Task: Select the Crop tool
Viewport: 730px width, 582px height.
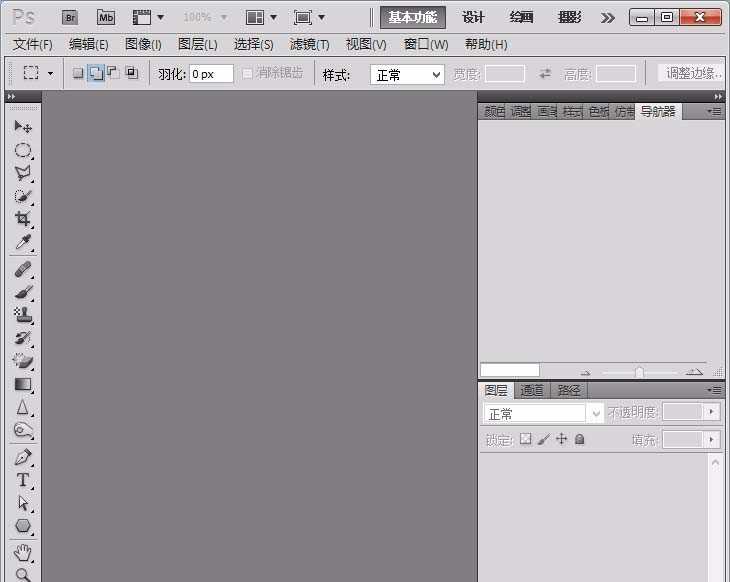Action: pyautogui.click(x=23, y=218)
